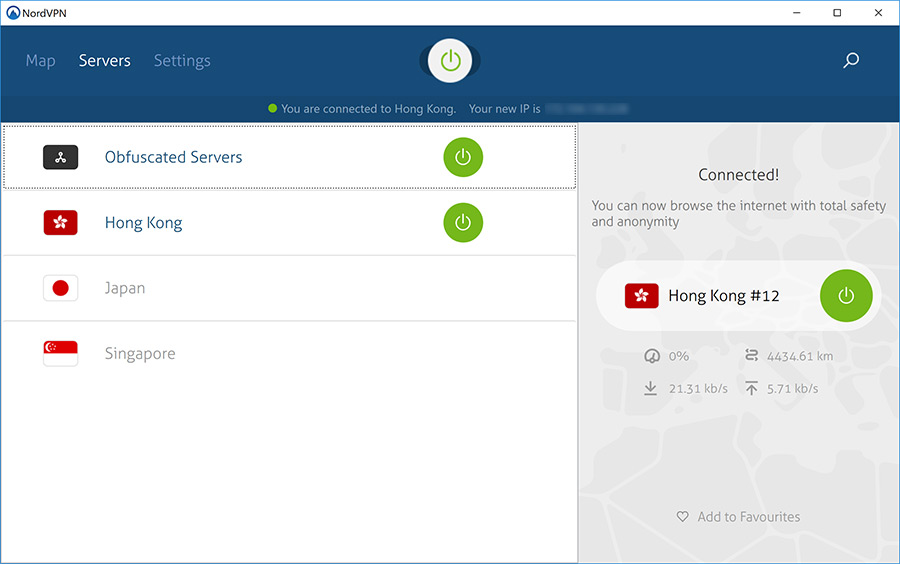Select the Obfuscated Servers label
The height and width of the screenshot is (564, 900).
tap(173, 157)
